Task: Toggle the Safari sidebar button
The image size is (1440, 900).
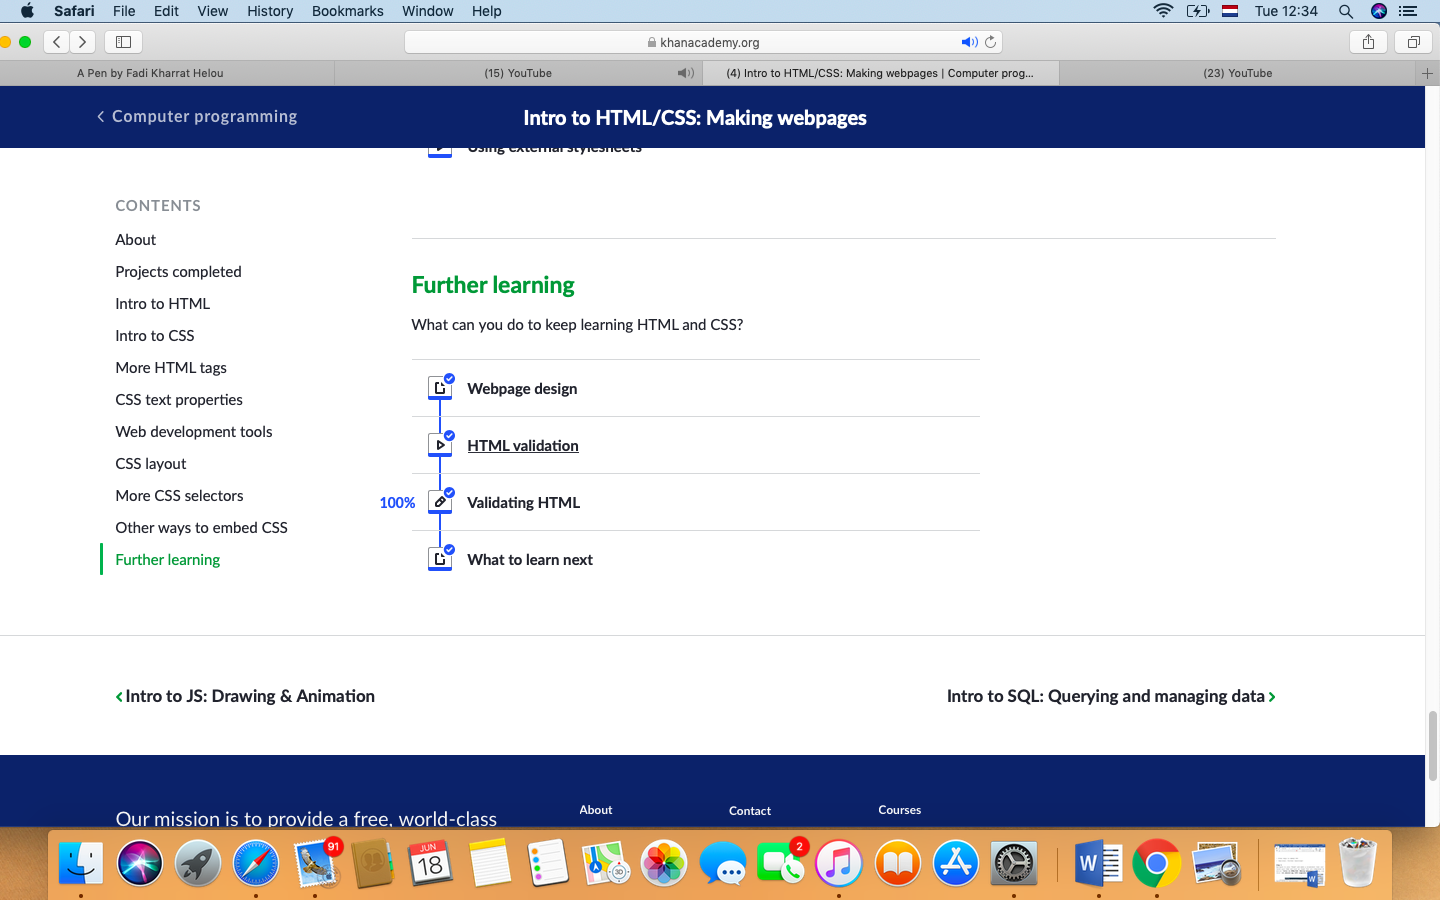Action: tap(124, 42)
